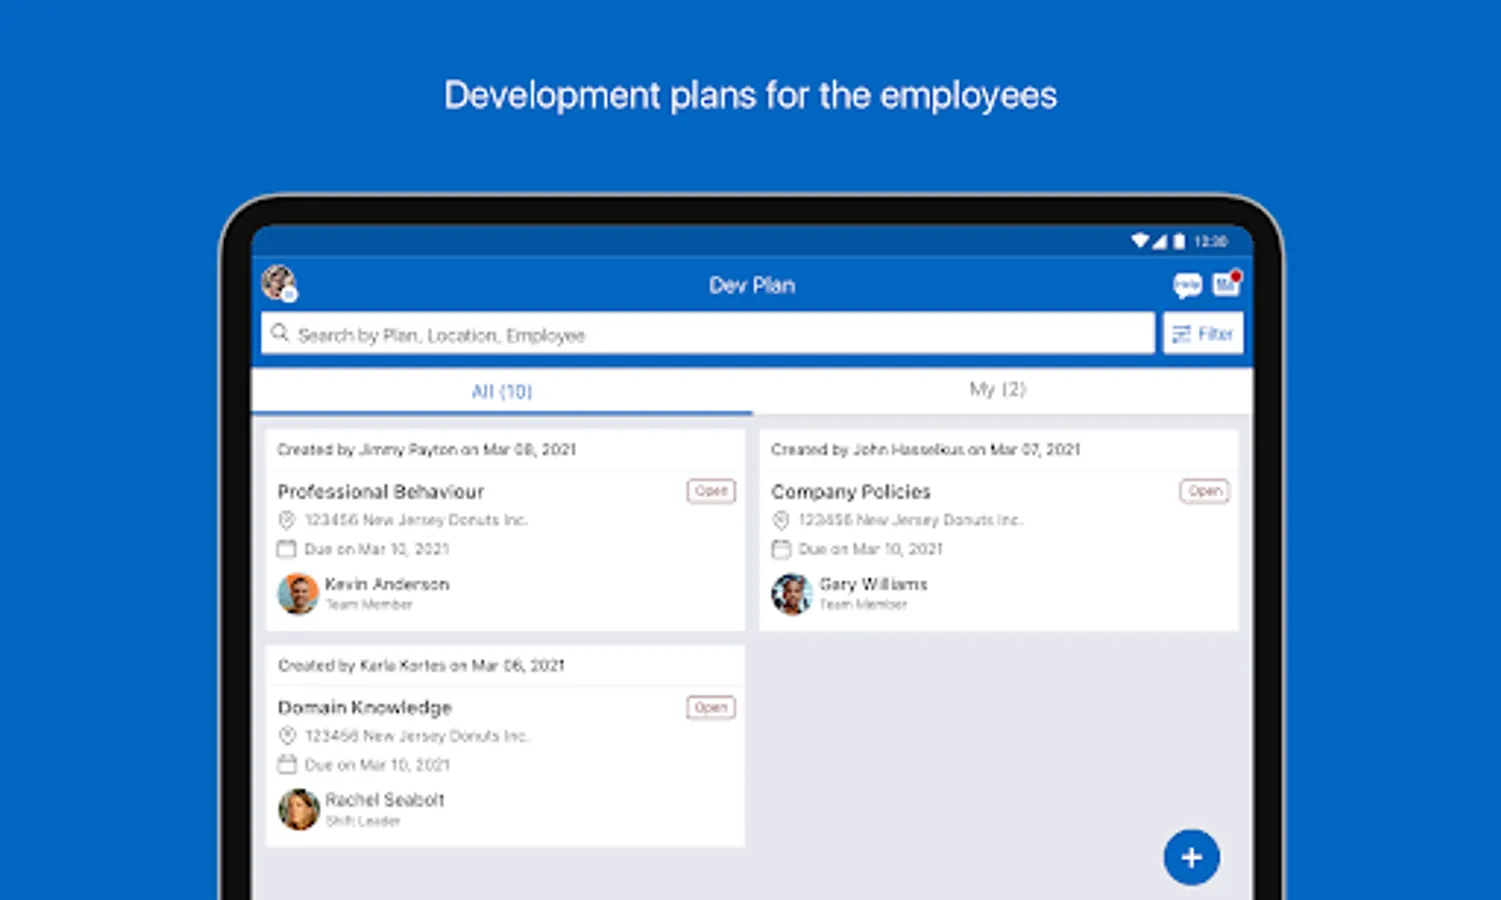The width and height of the screenshot is (1501, 900).
Task: Click the name Kevin Anderson
Action: coord(387,584)
